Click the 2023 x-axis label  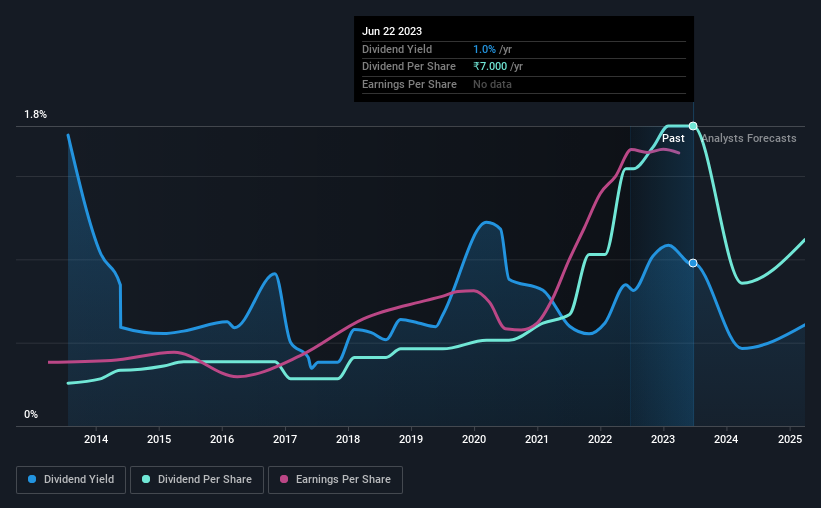(x=663, y=439)
